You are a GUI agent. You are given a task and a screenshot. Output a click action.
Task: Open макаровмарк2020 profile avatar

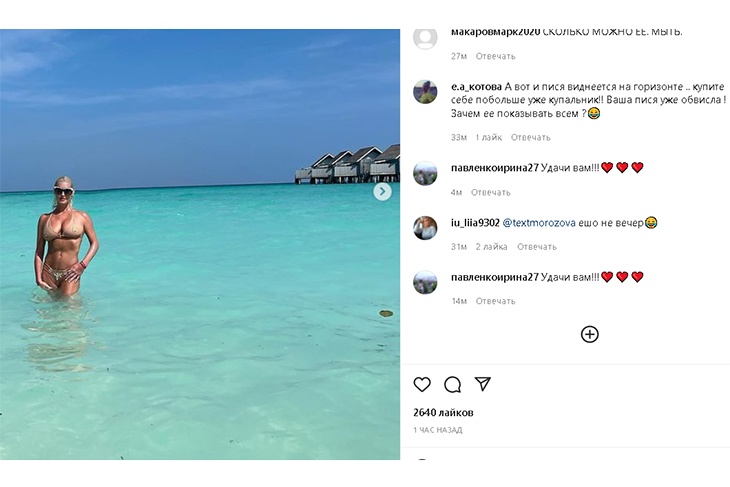click(425, 38)
